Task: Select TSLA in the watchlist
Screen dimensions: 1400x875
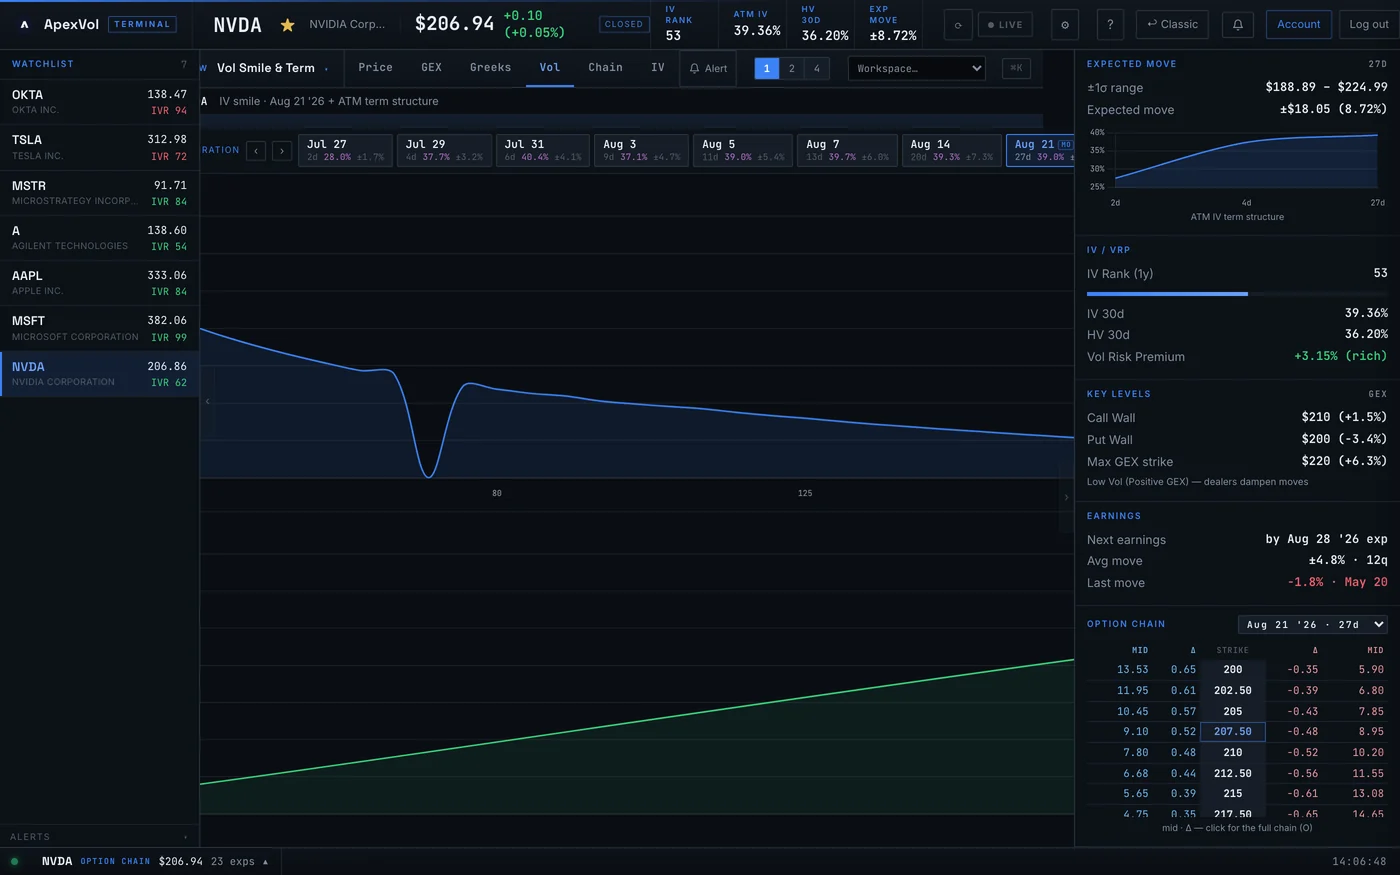Action: pos(99,147)
